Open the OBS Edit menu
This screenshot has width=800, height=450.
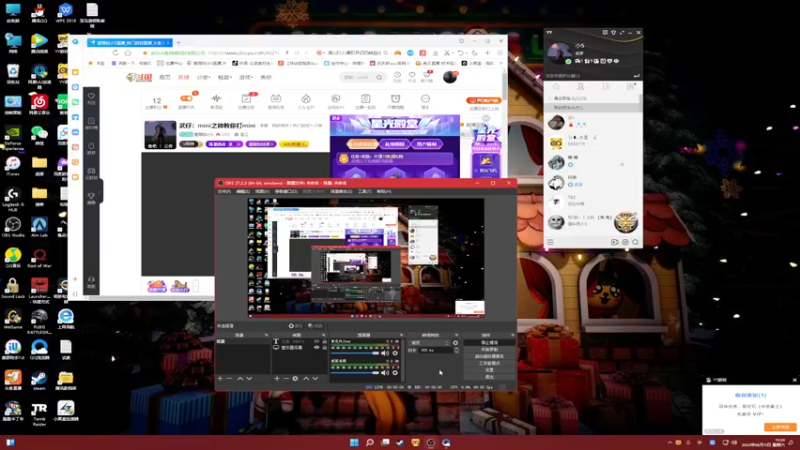click(243, 191)
